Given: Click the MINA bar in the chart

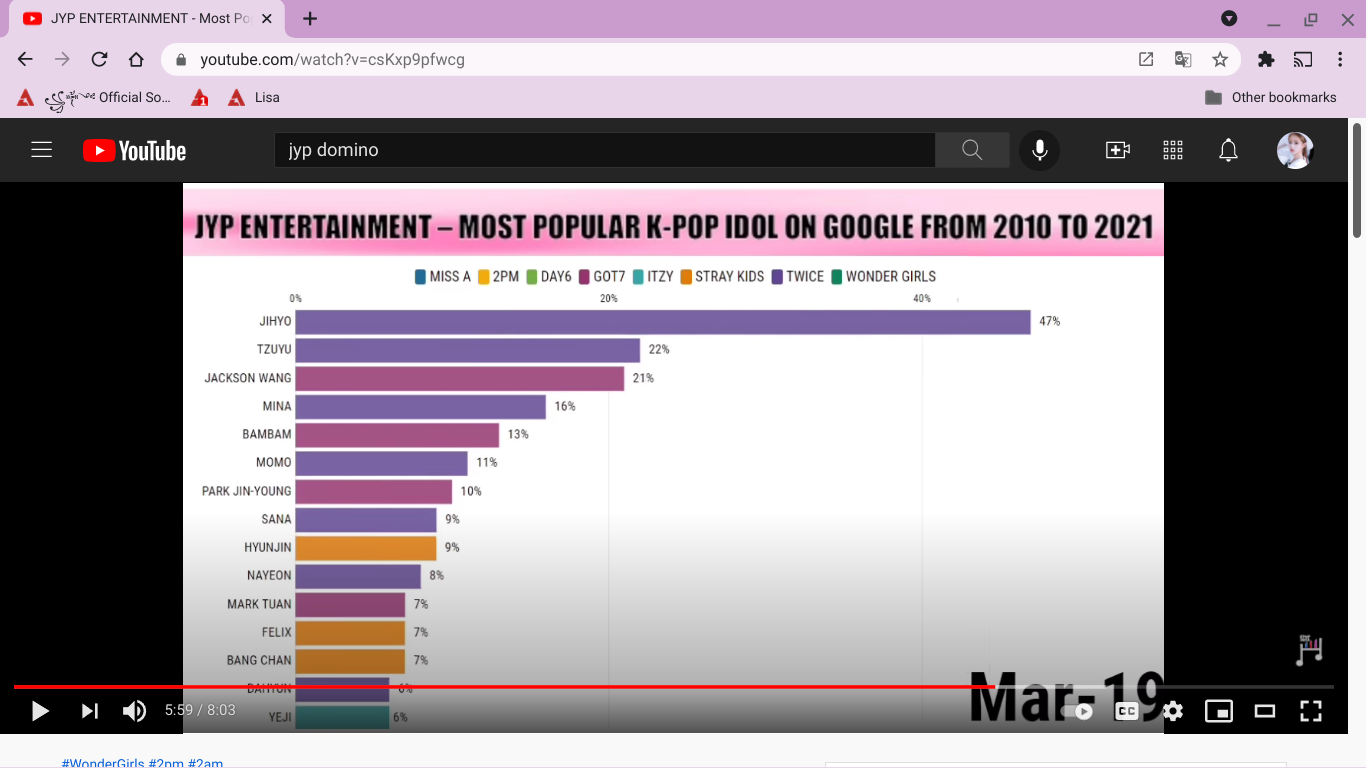Looking at the screenshot, I should (x=421, y=406).
